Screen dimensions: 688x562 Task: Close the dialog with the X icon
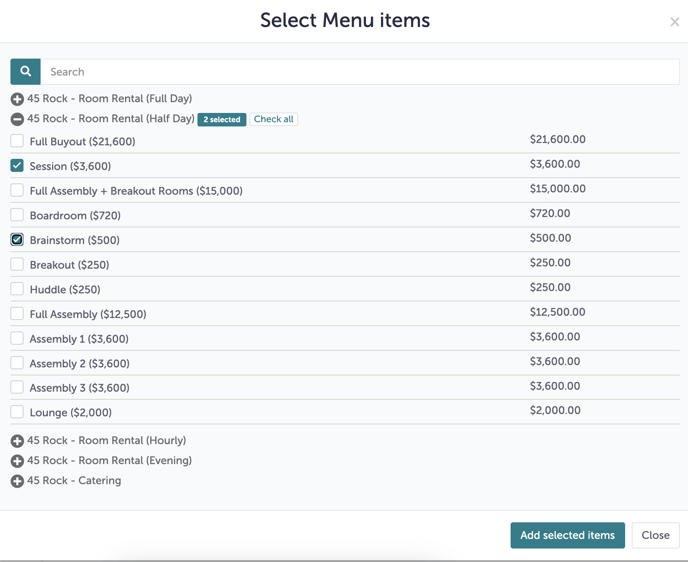pyautogui.click(x=674, y=22)
